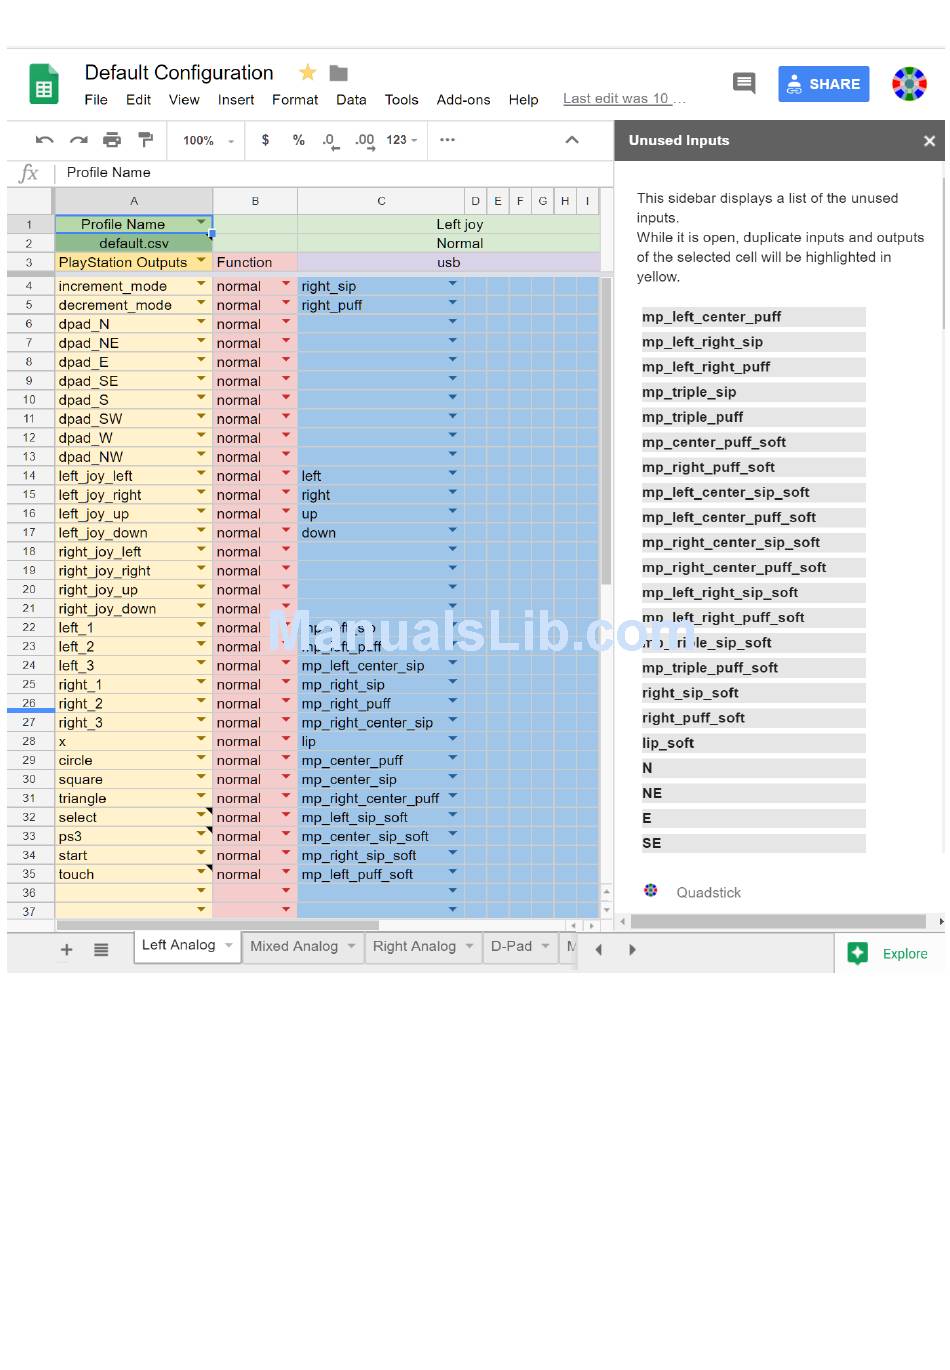Click the print toolbar icon
Viewport: 950px width, 1370px height.
point(112,140)
